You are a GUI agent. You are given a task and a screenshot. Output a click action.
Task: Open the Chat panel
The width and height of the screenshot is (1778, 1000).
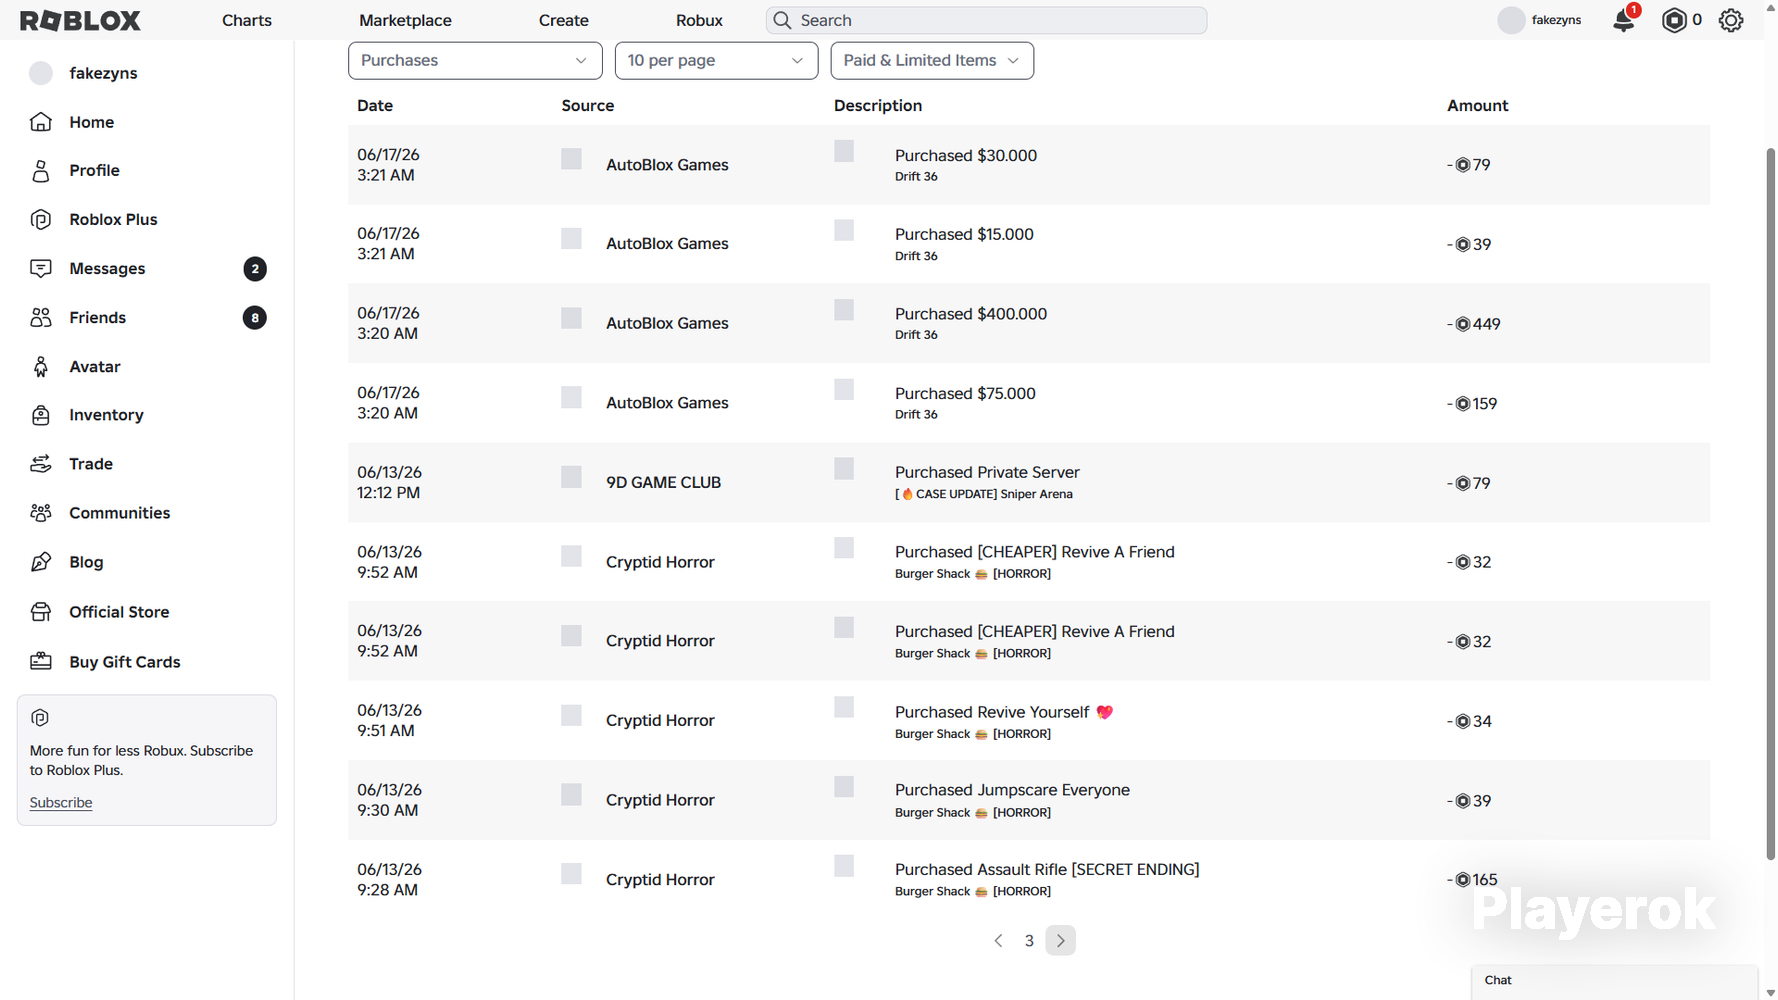click(x=1614, y=981)
